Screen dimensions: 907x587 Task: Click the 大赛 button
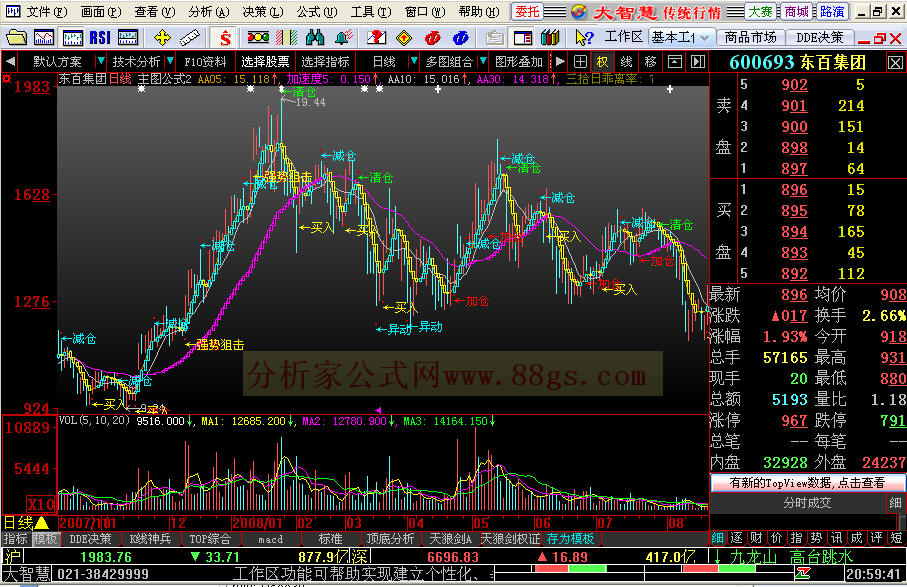tap(759, 12)
